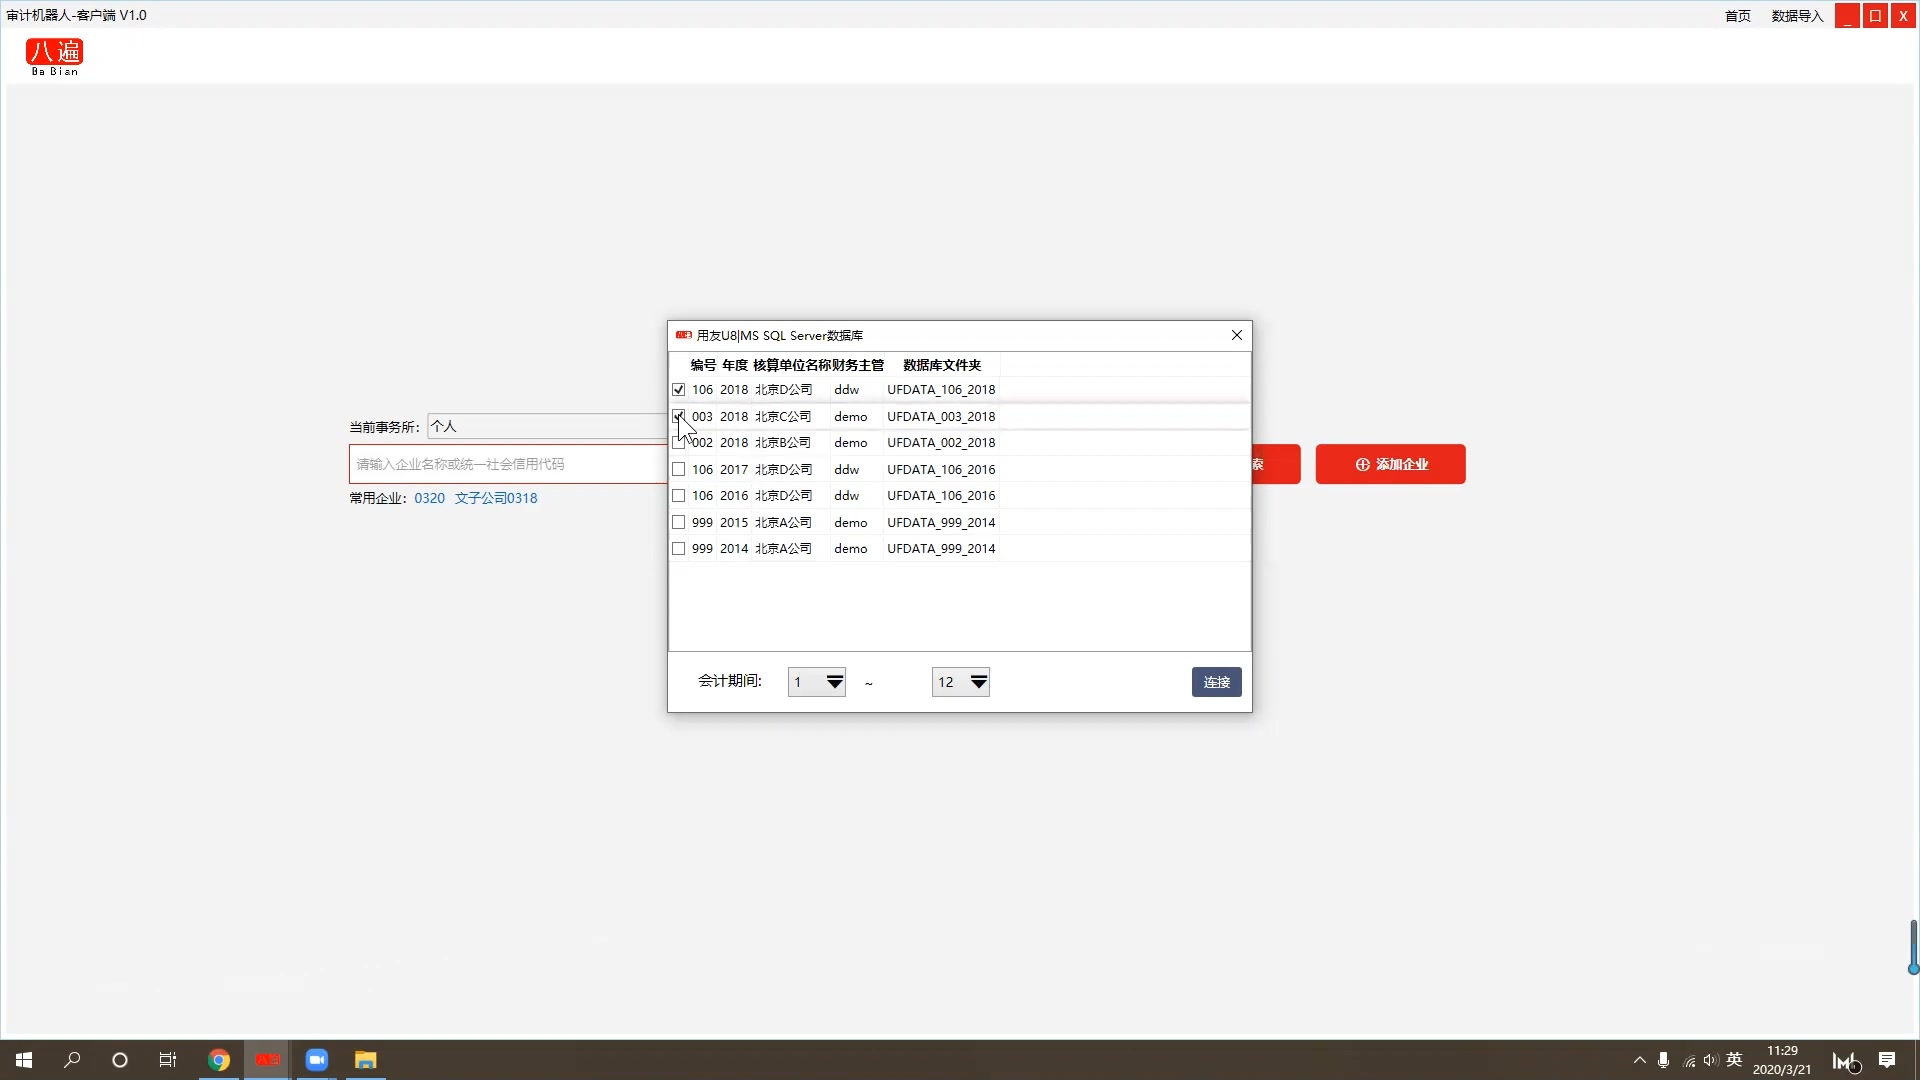Check the 999 2015 北京A公司 checkbox

pyautogui.click(x=679, y=522)
